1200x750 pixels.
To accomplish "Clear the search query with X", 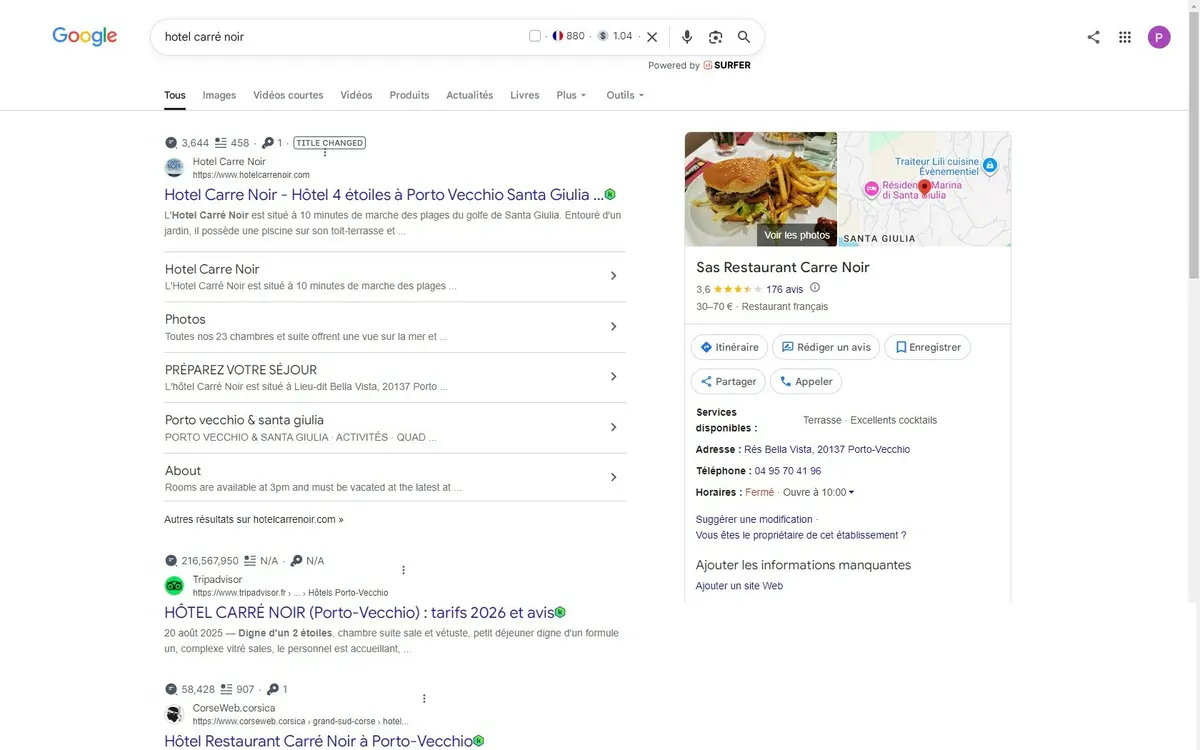I will coord(652,37).
